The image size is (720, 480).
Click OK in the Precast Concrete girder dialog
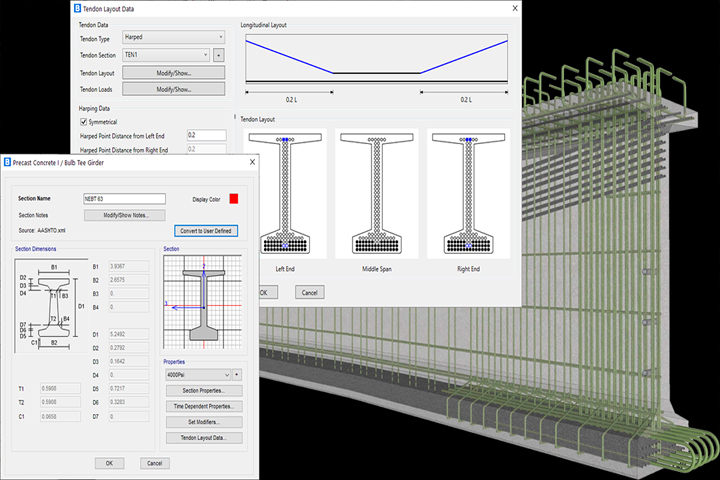(x=109, y=463)
